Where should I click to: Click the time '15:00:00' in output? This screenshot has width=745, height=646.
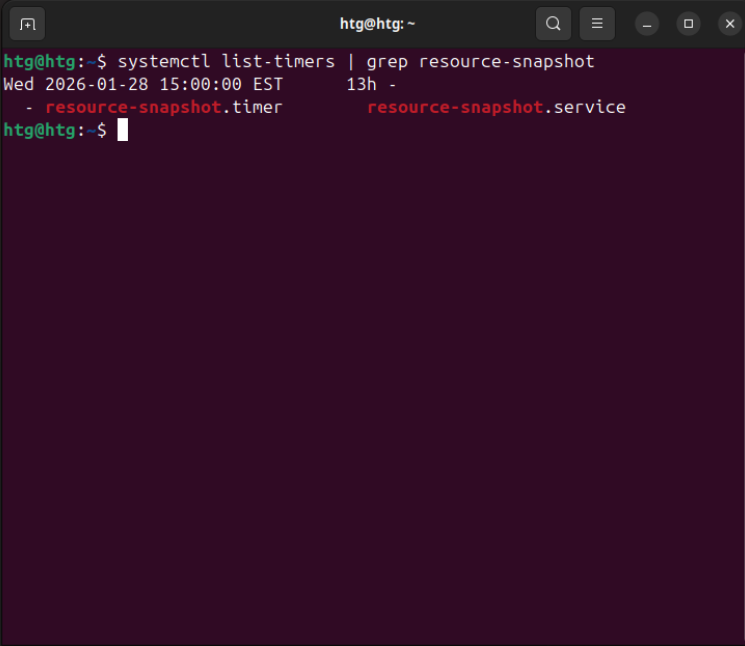[x=201, y=85]
